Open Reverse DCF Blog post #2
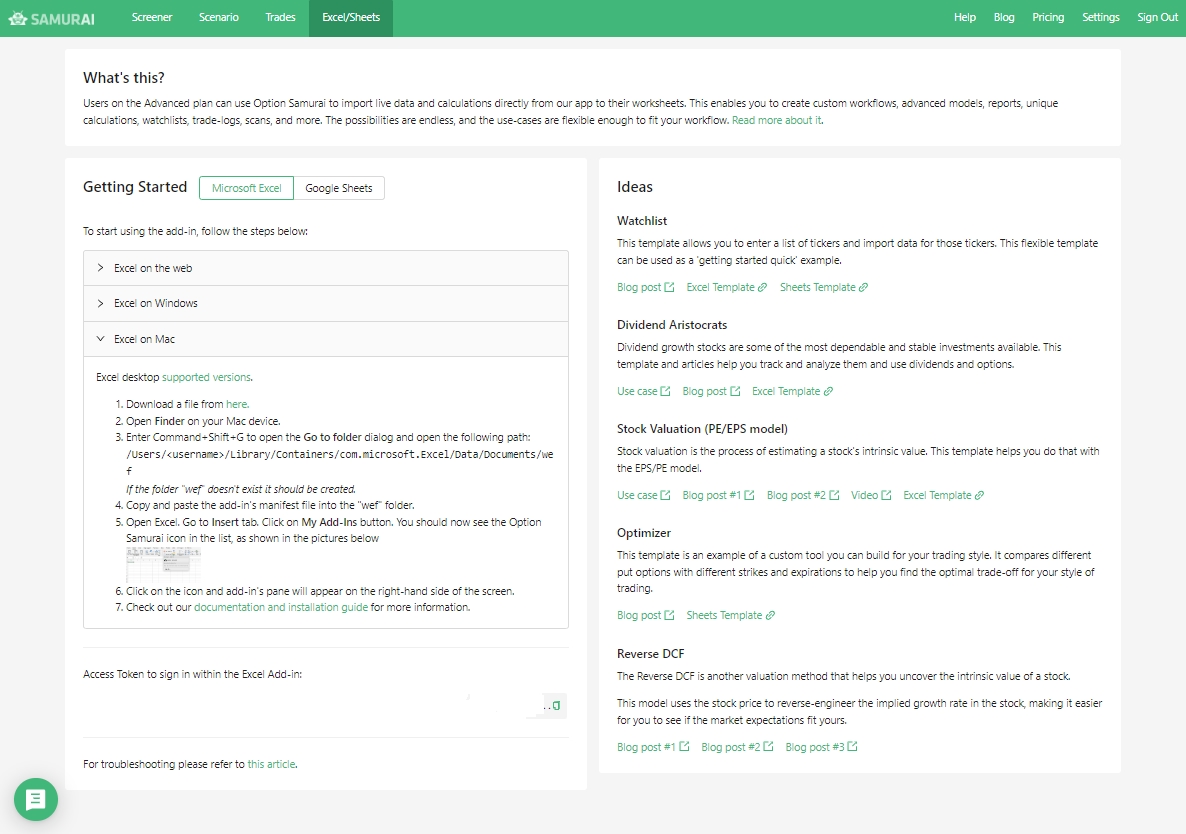The height and width of the screenshot is (834, 1186). pyautogui.click(x=737, y=747)
